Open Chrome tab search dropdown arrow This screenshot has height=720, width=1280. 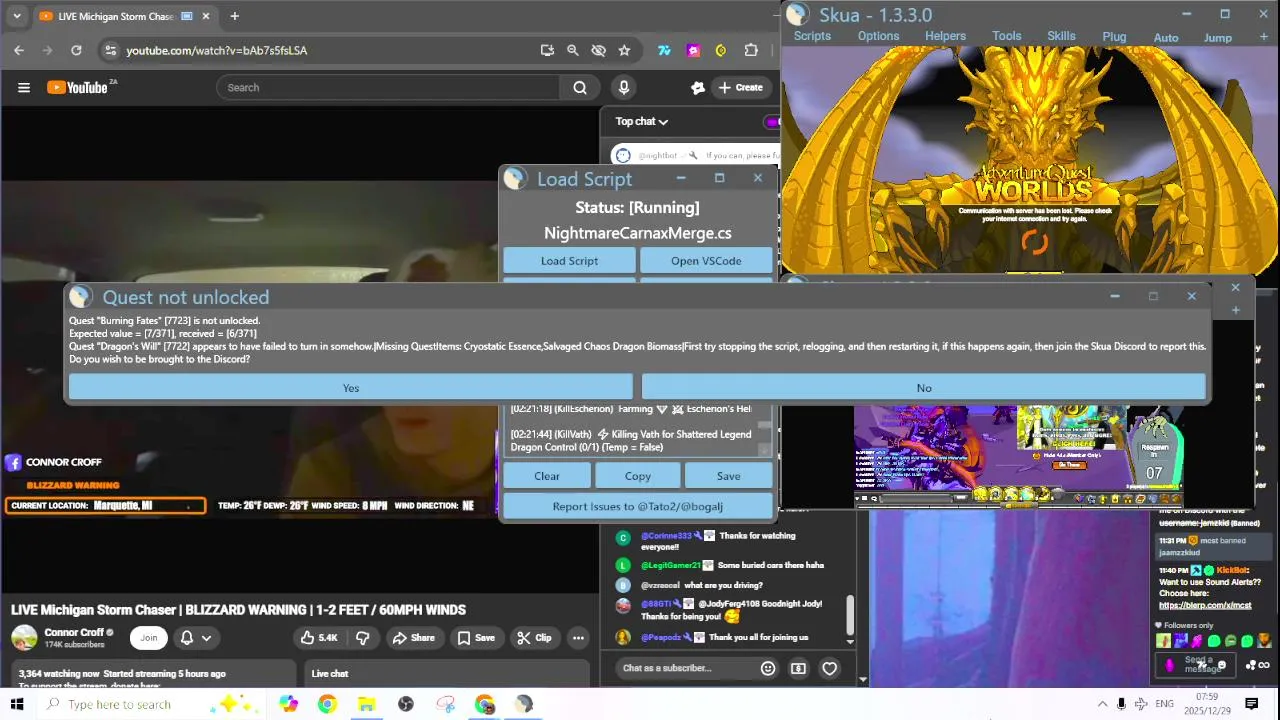point(17,16)
